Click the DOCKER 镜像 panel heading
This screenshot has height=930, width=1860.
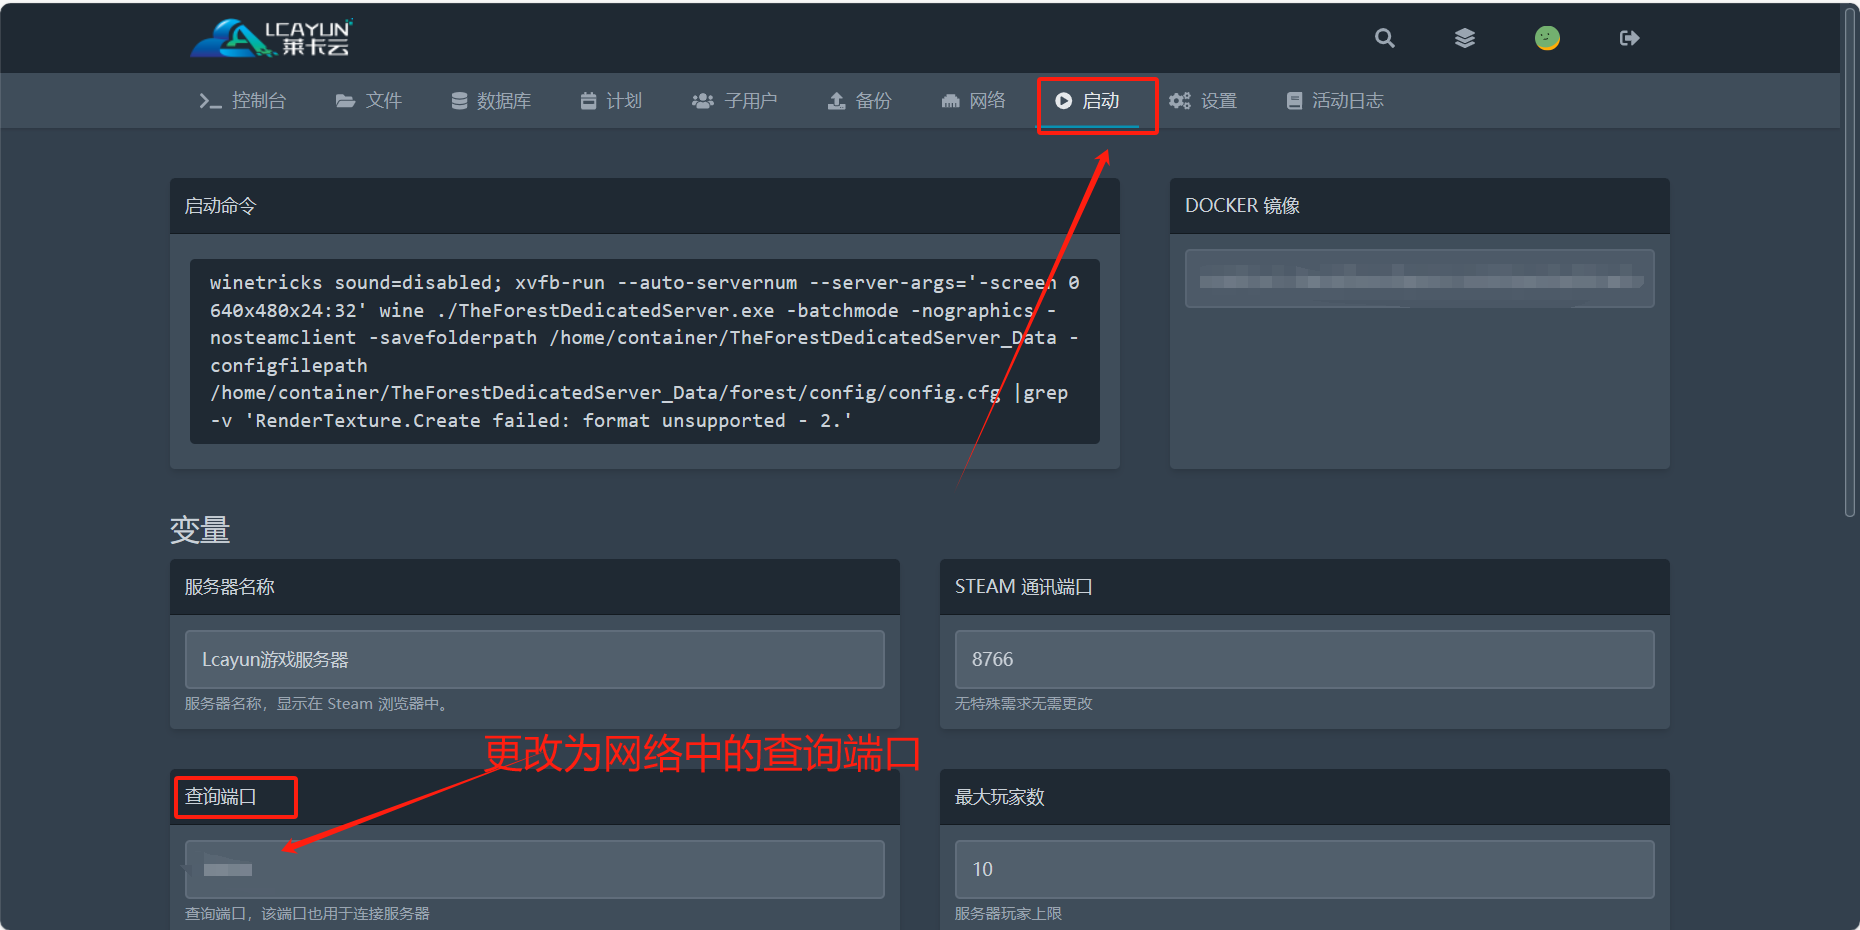click(1242, 206)
